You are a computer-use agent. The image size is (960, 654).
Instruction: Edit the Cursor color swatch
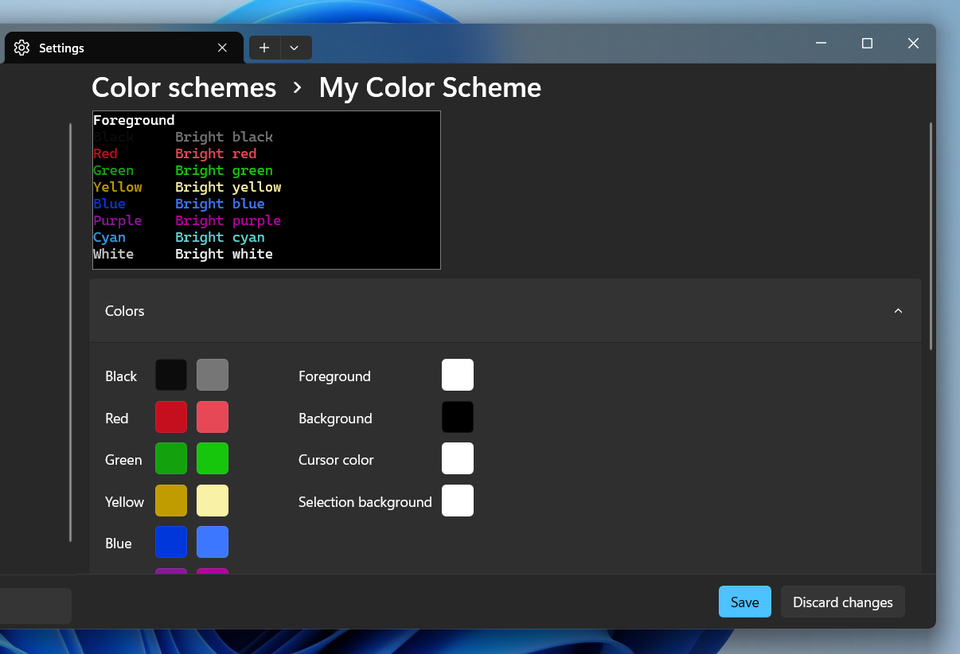pos(457,459)
